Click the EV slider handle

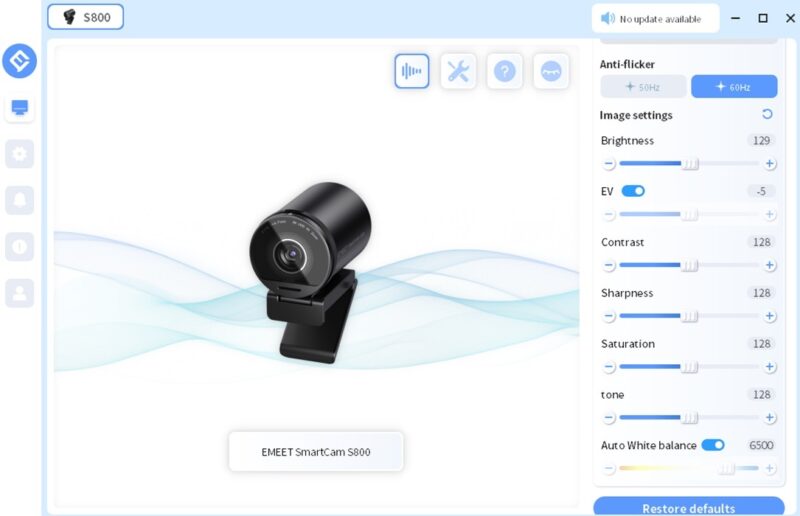pos(689,214)
